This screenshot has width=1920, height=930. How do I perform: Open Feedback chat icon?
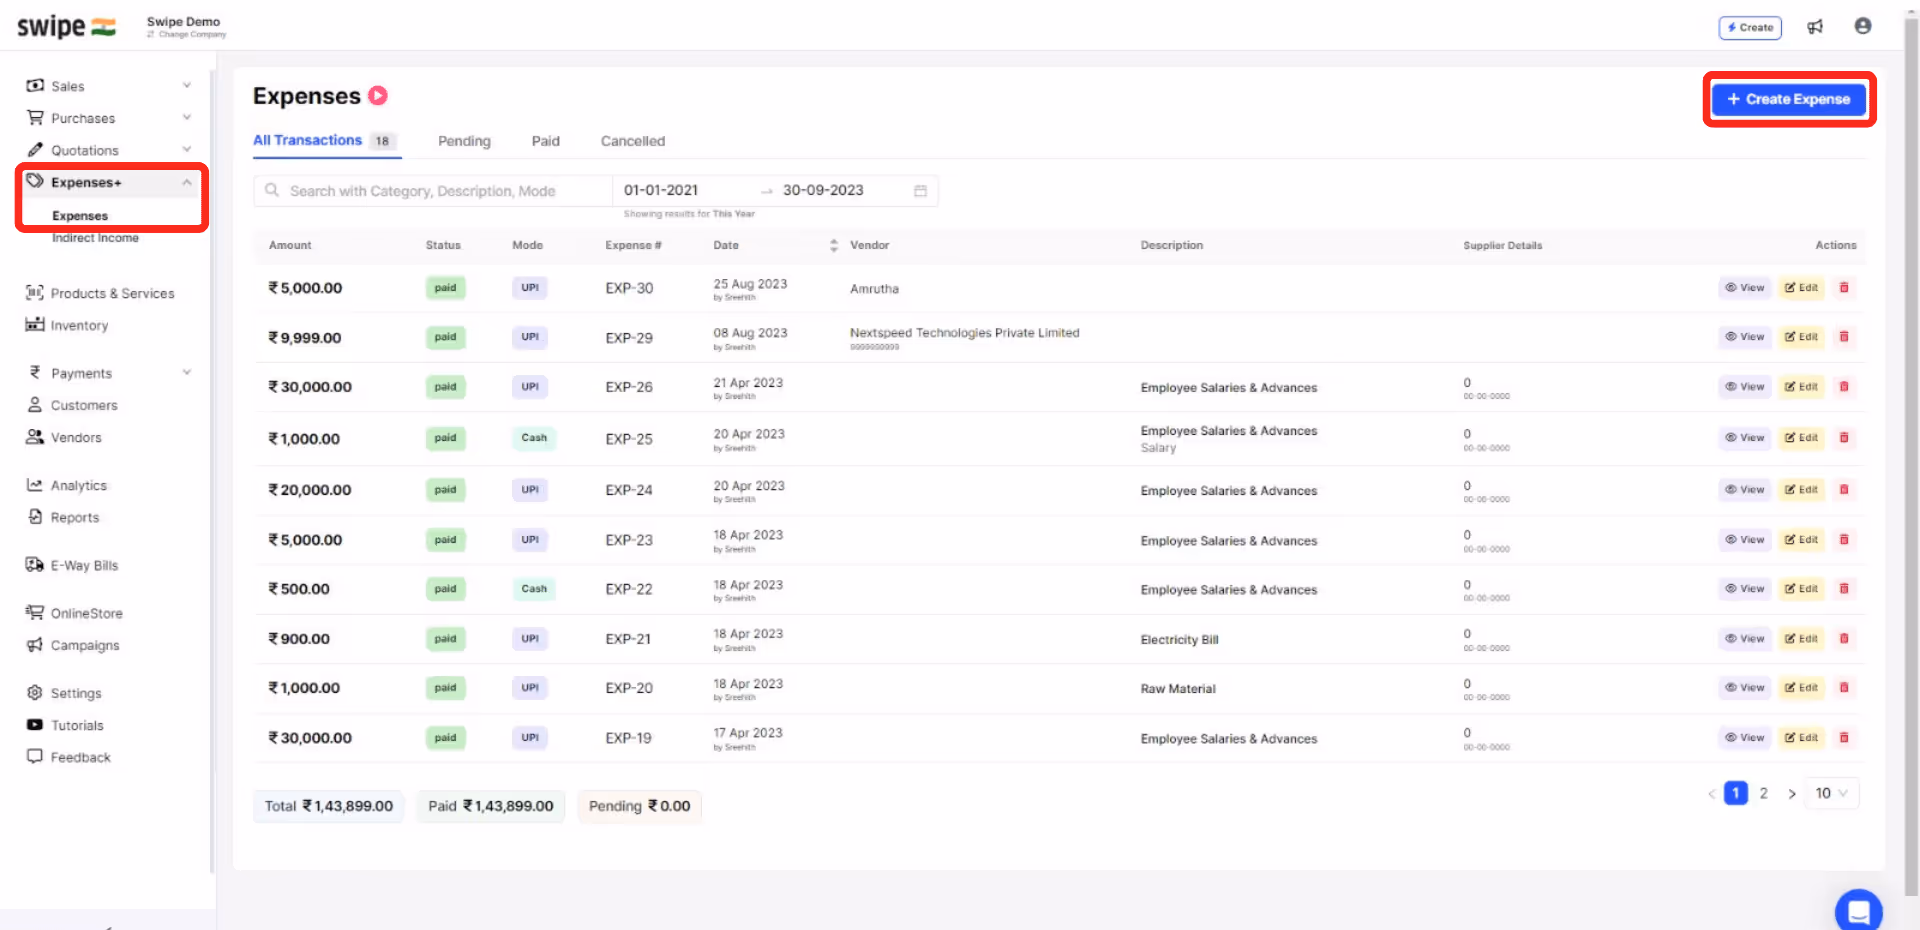[35, 757]
